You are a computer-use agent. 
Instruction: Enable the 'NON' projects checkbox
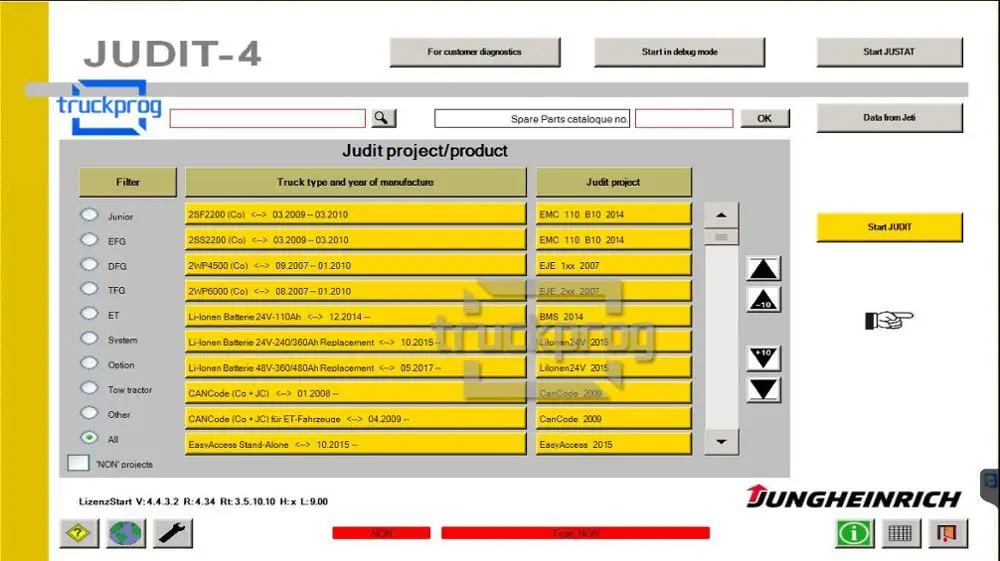(x=78, y=463)
